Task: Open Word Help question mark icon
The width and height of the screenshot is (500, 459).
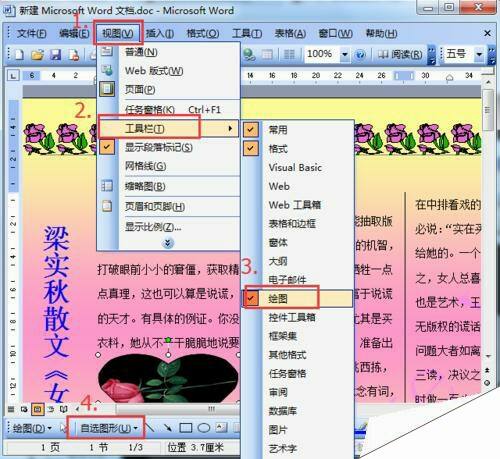Action: [x=360, y=54]
